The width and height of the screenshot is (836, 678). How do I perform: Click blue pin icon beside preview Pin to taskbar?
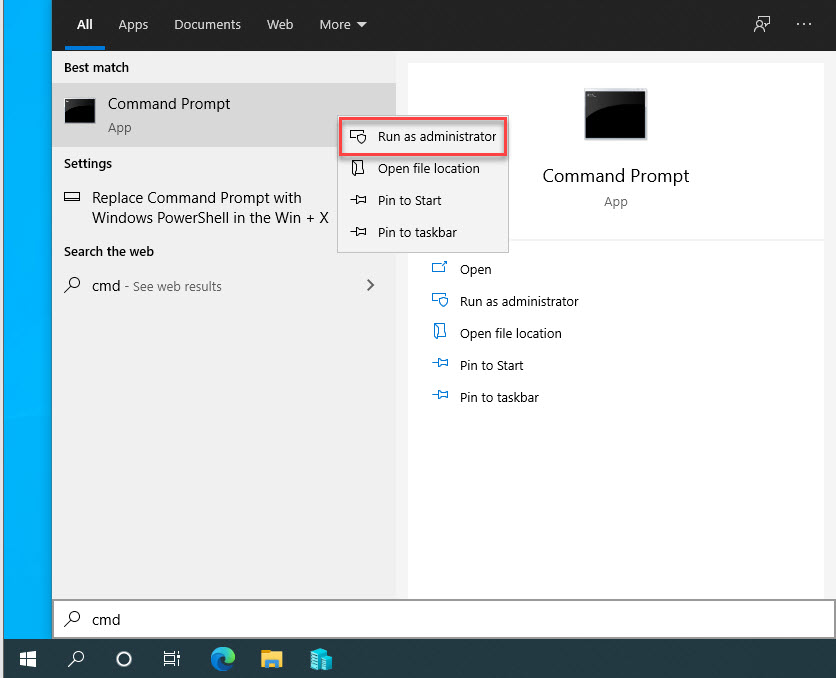[x=440, y=395]
